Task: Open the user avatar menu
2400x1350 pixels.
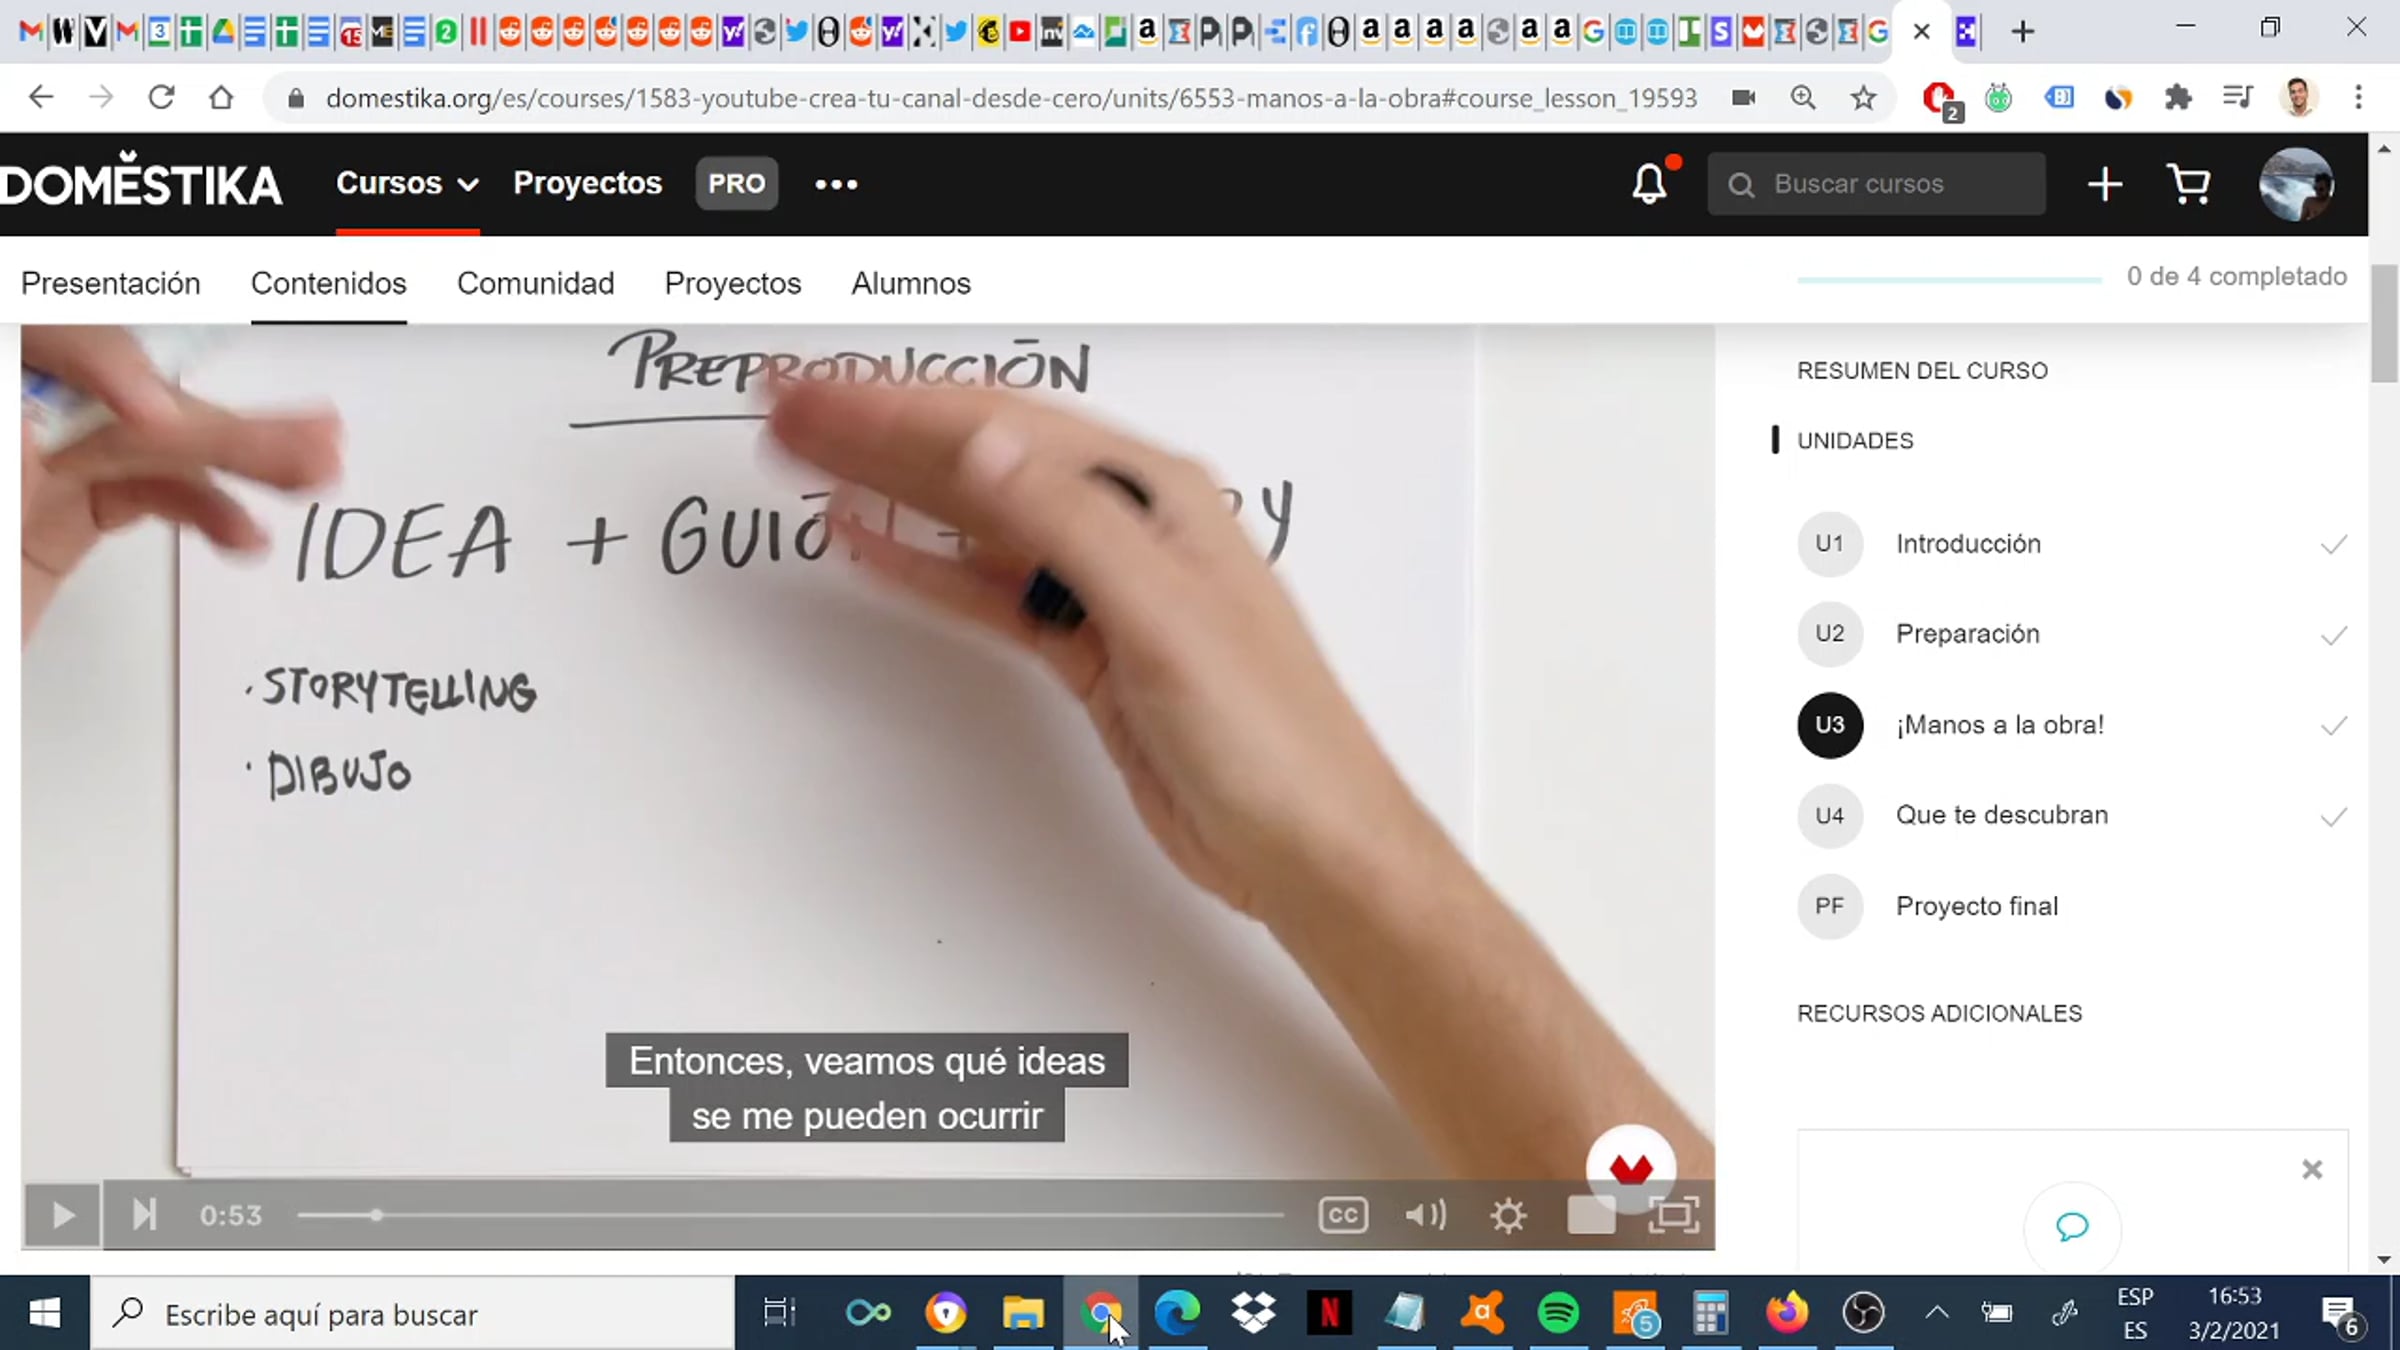Action: click(x=2296, y=184)
